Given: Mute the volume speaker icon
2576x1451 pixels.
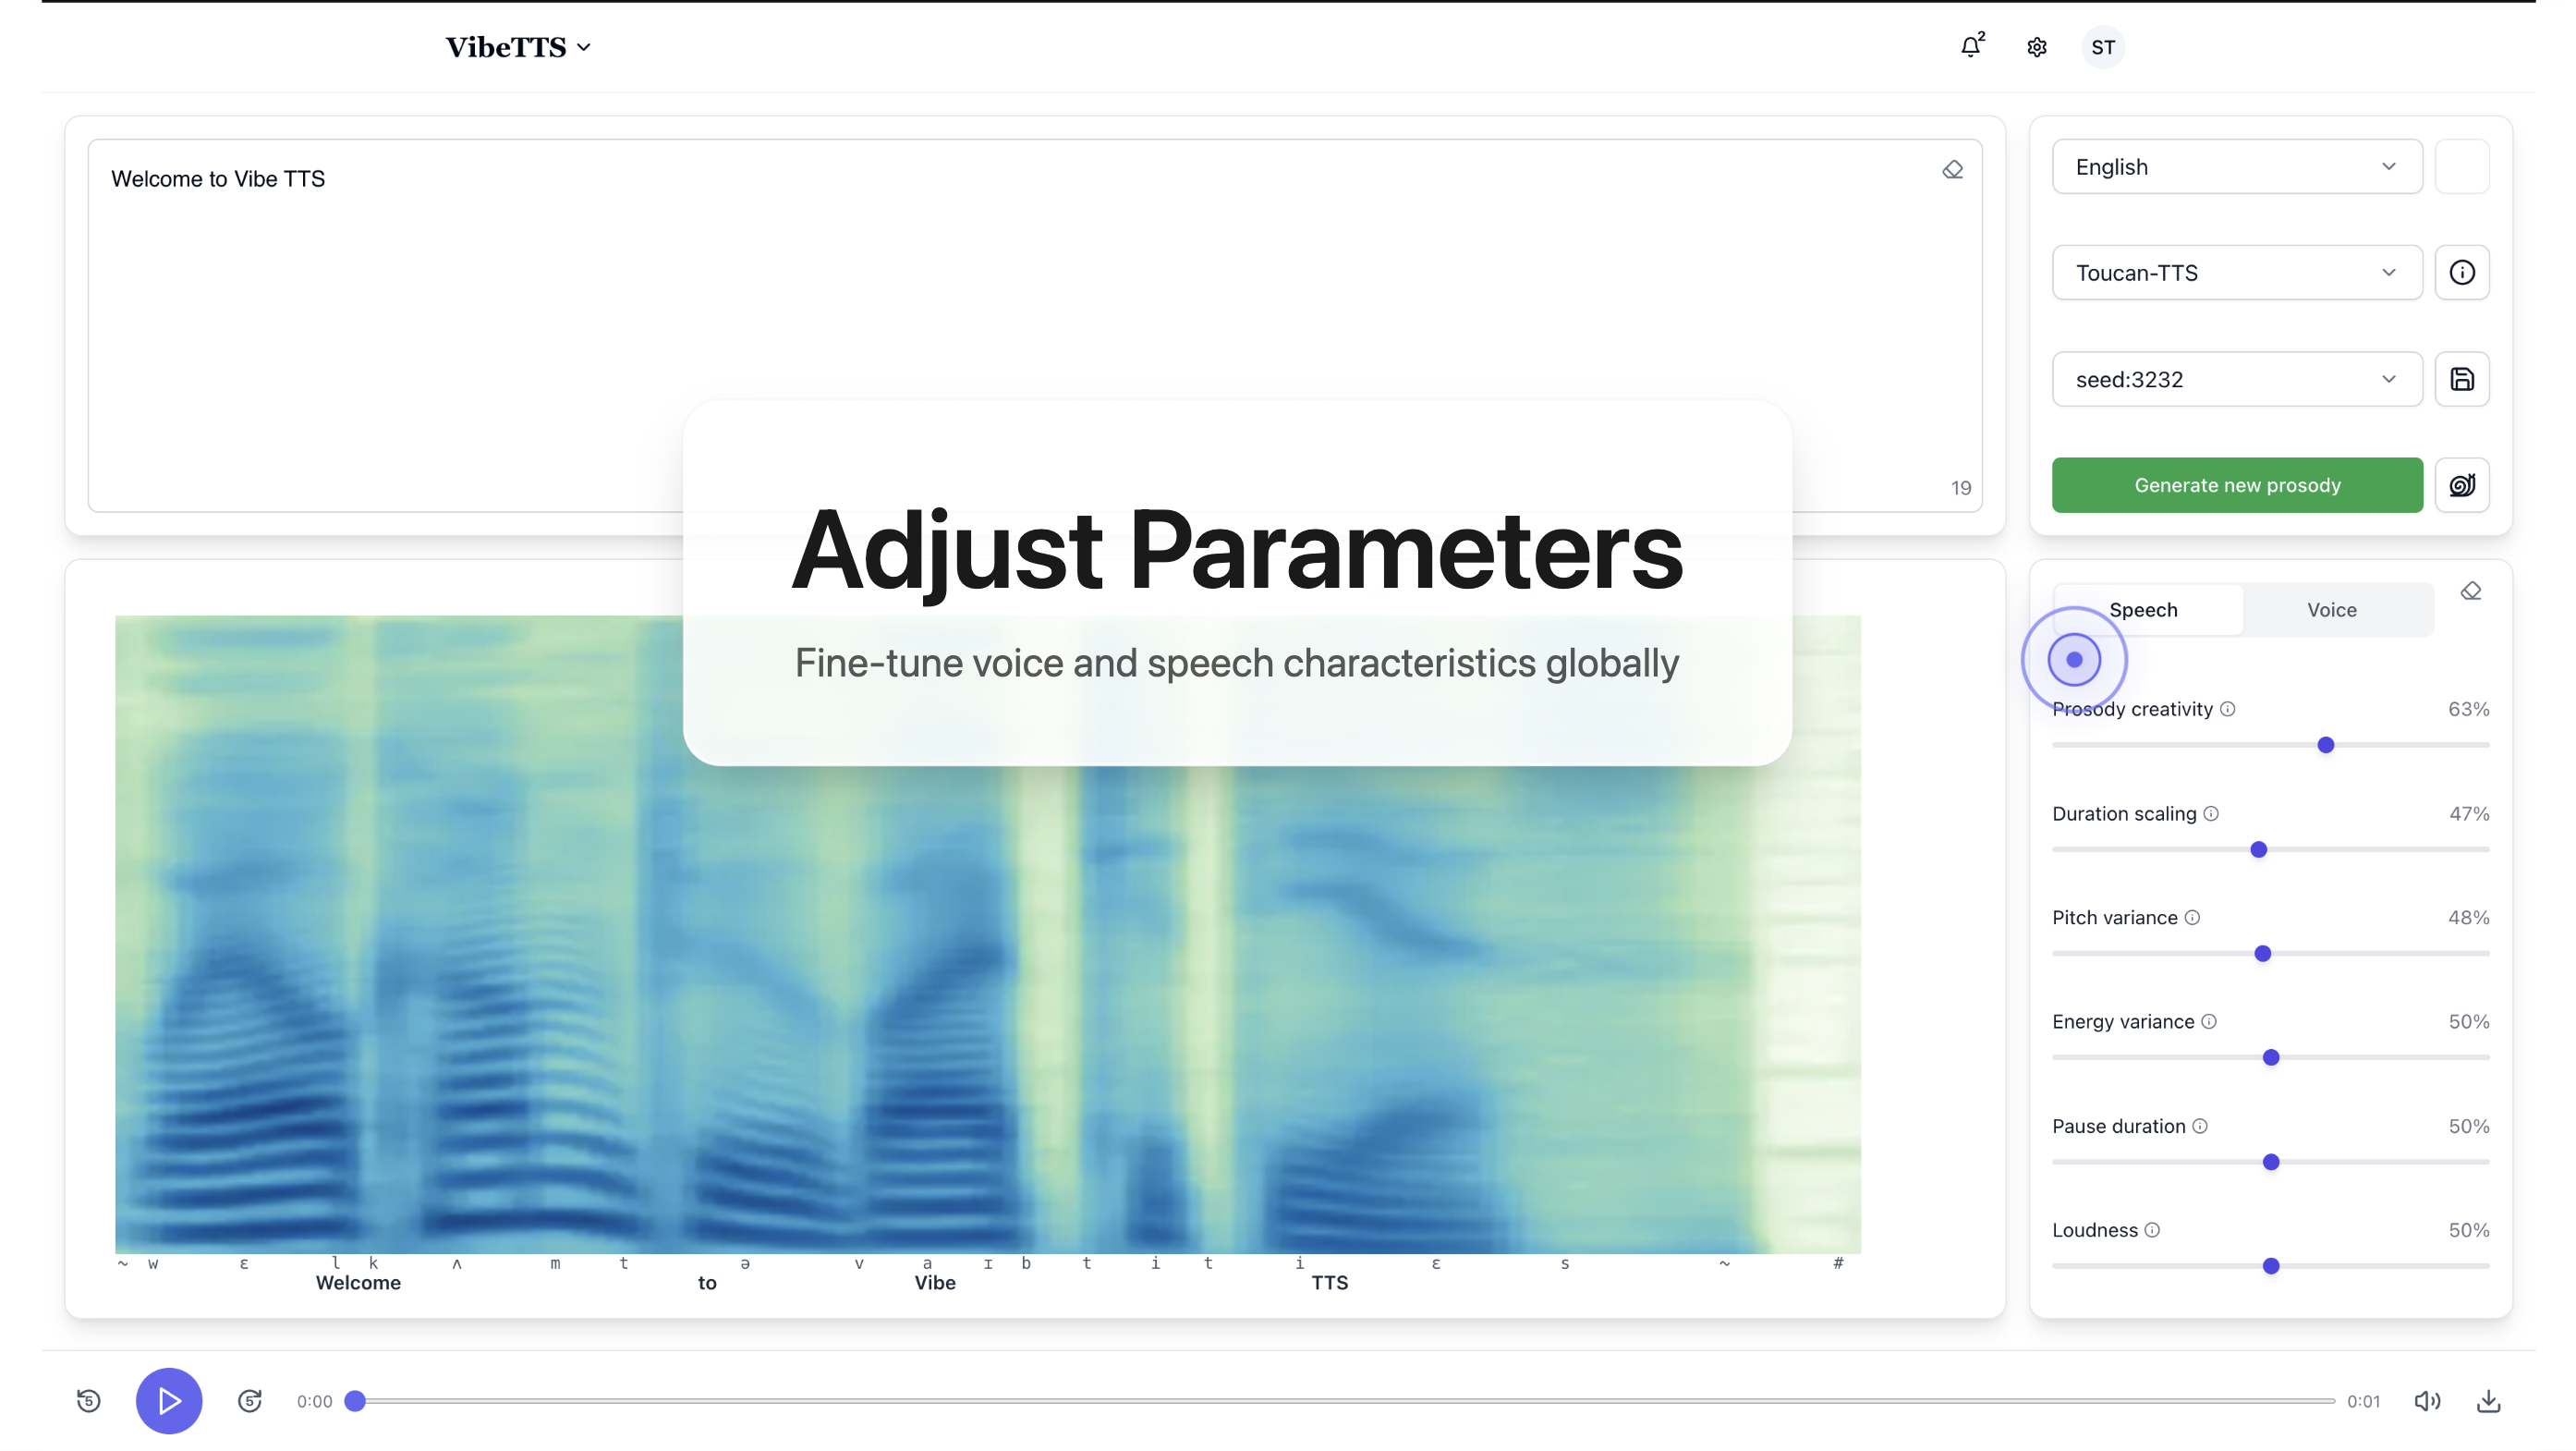Looking at the screenshot, I should (2426, 1400).
